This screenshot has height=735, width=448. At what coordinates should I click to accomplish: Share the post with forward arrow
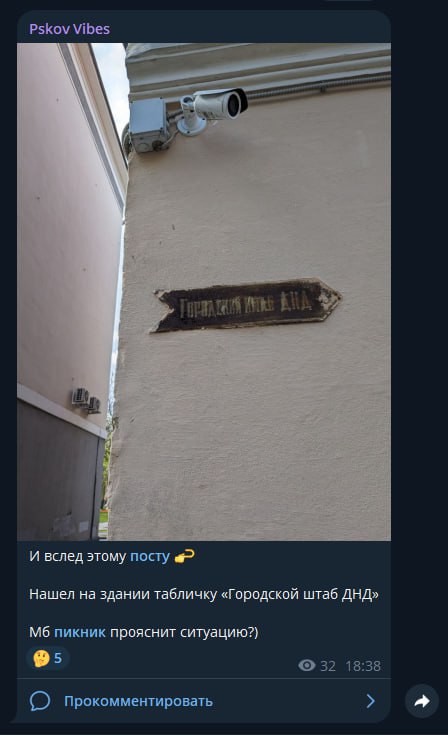(422, 701)
